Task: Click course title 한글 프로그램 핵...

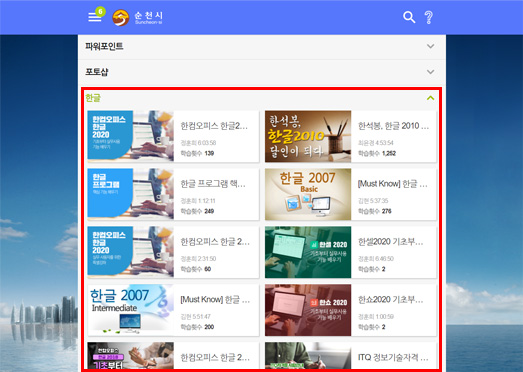Action: coord(213,183)
